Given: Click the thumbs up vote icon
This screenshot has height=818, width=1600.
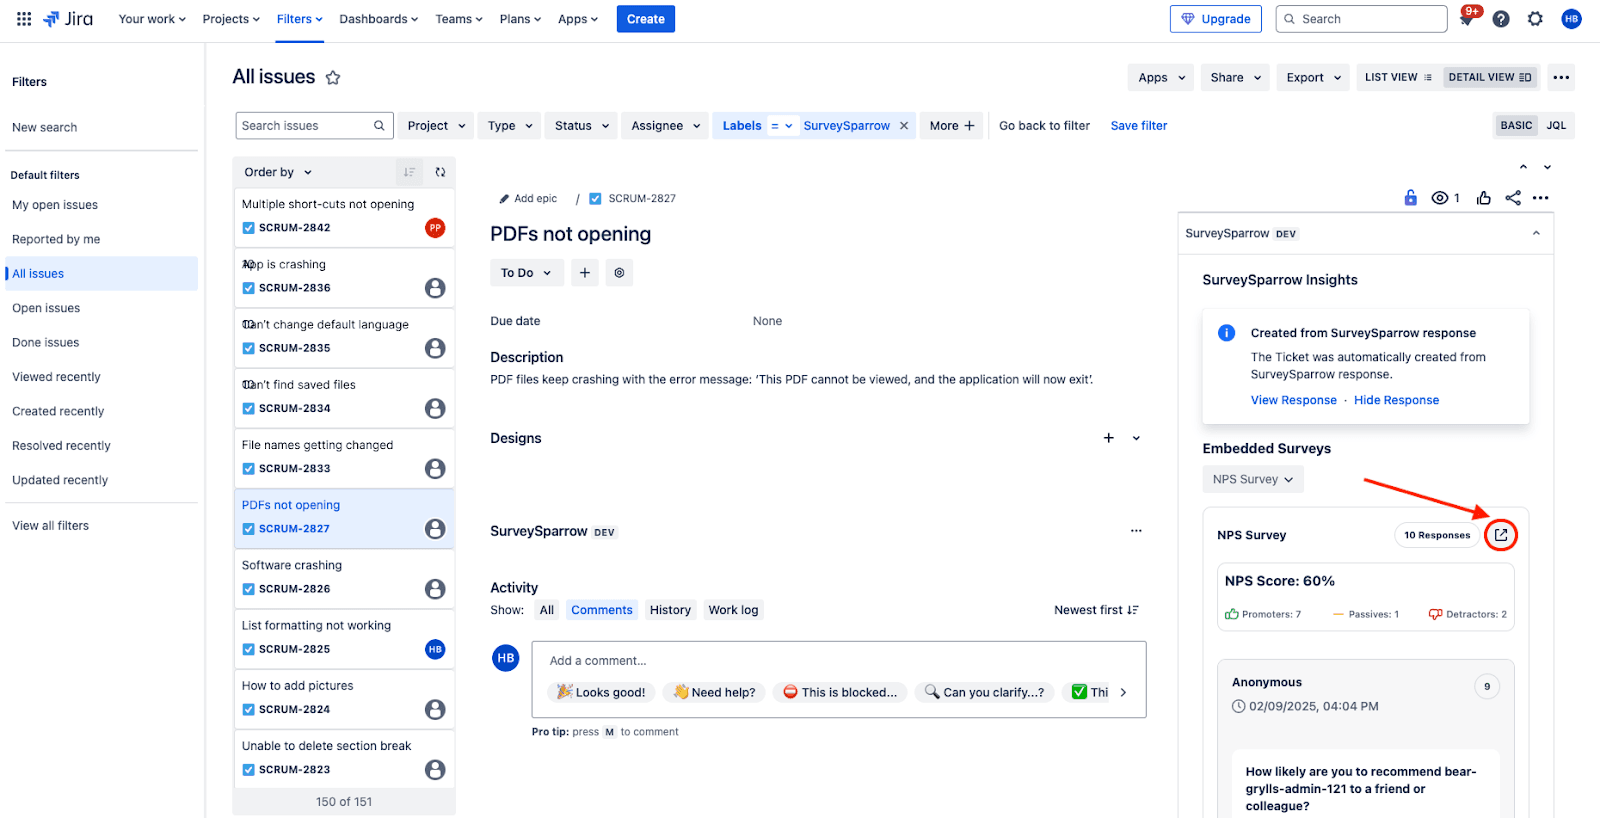Looking at the screenshot, I should coord(1484,198).
